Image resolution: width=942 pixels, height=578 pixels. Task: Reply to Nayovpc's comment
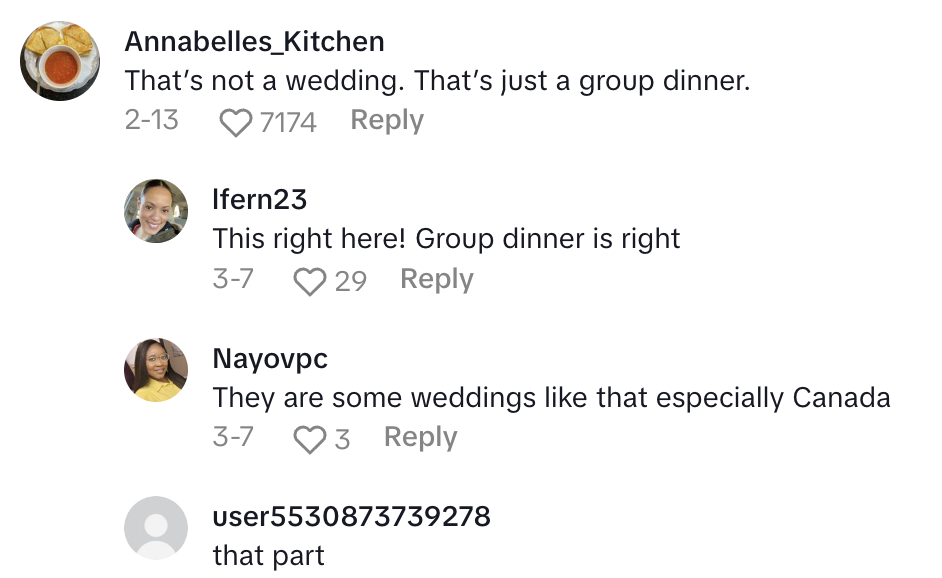coord(420,438)
